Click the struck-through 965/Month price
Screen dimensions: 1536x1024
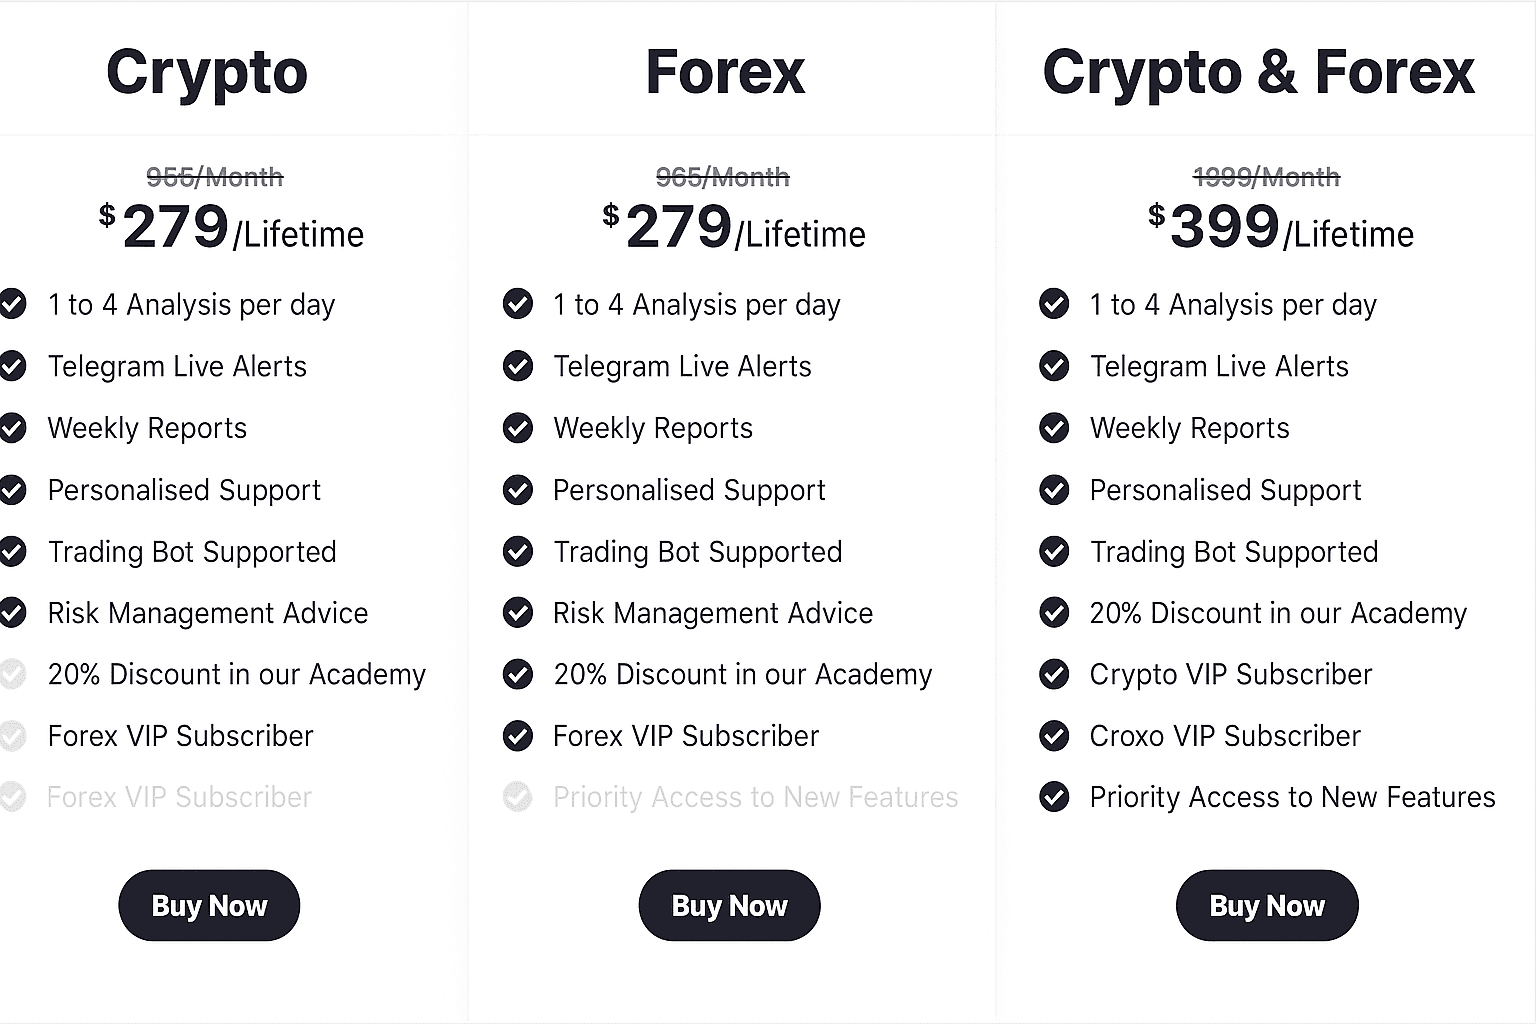pos(722,178)
